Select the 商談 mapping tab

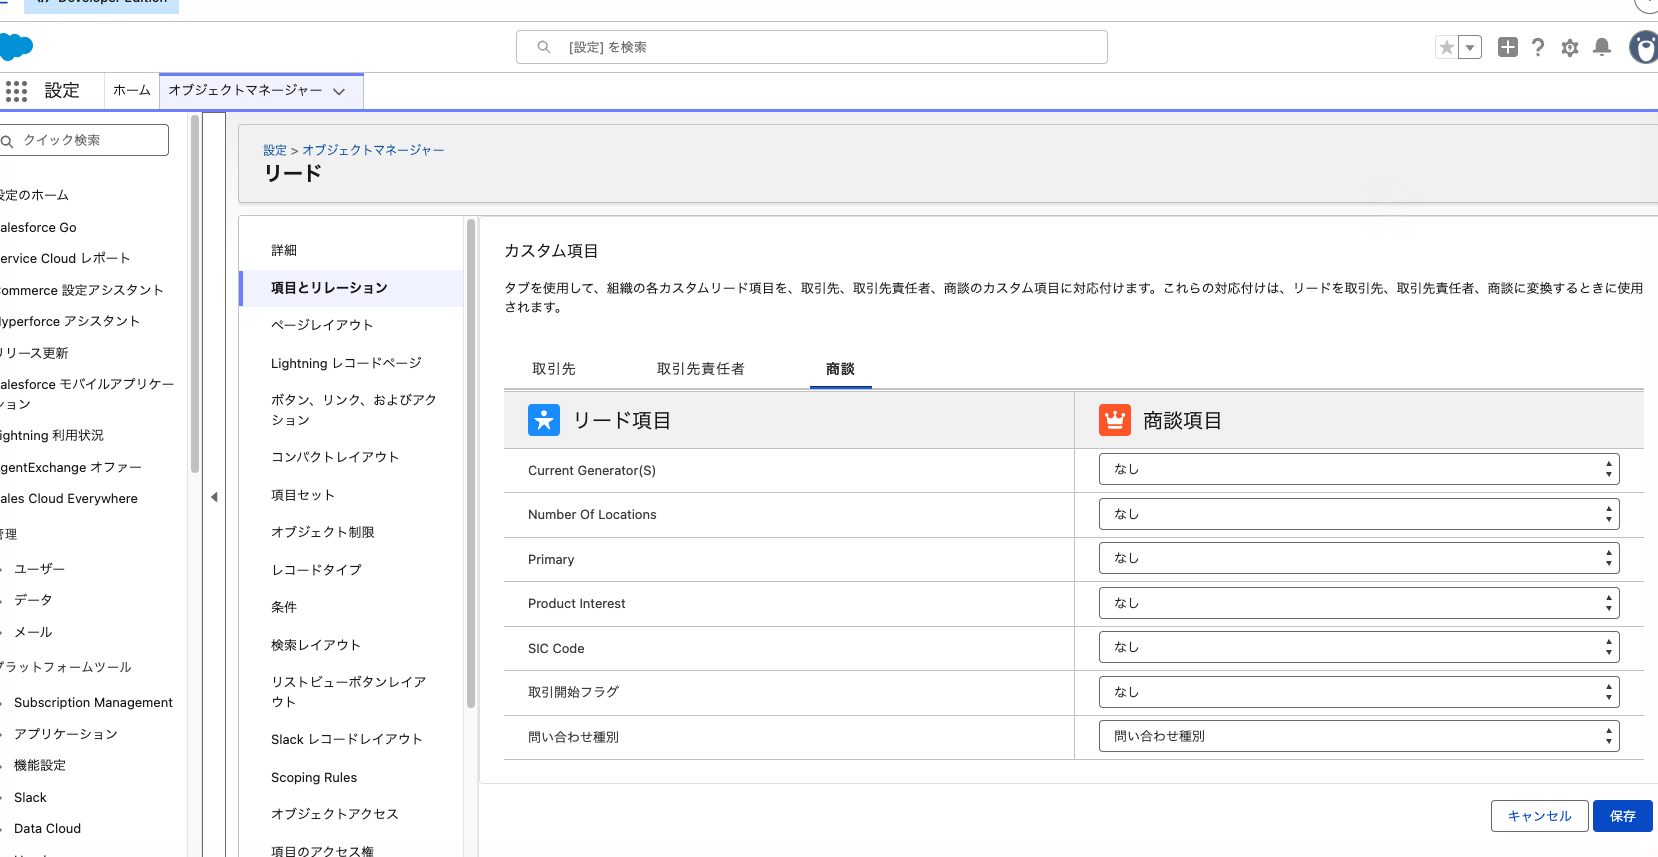tap(840, 369)
